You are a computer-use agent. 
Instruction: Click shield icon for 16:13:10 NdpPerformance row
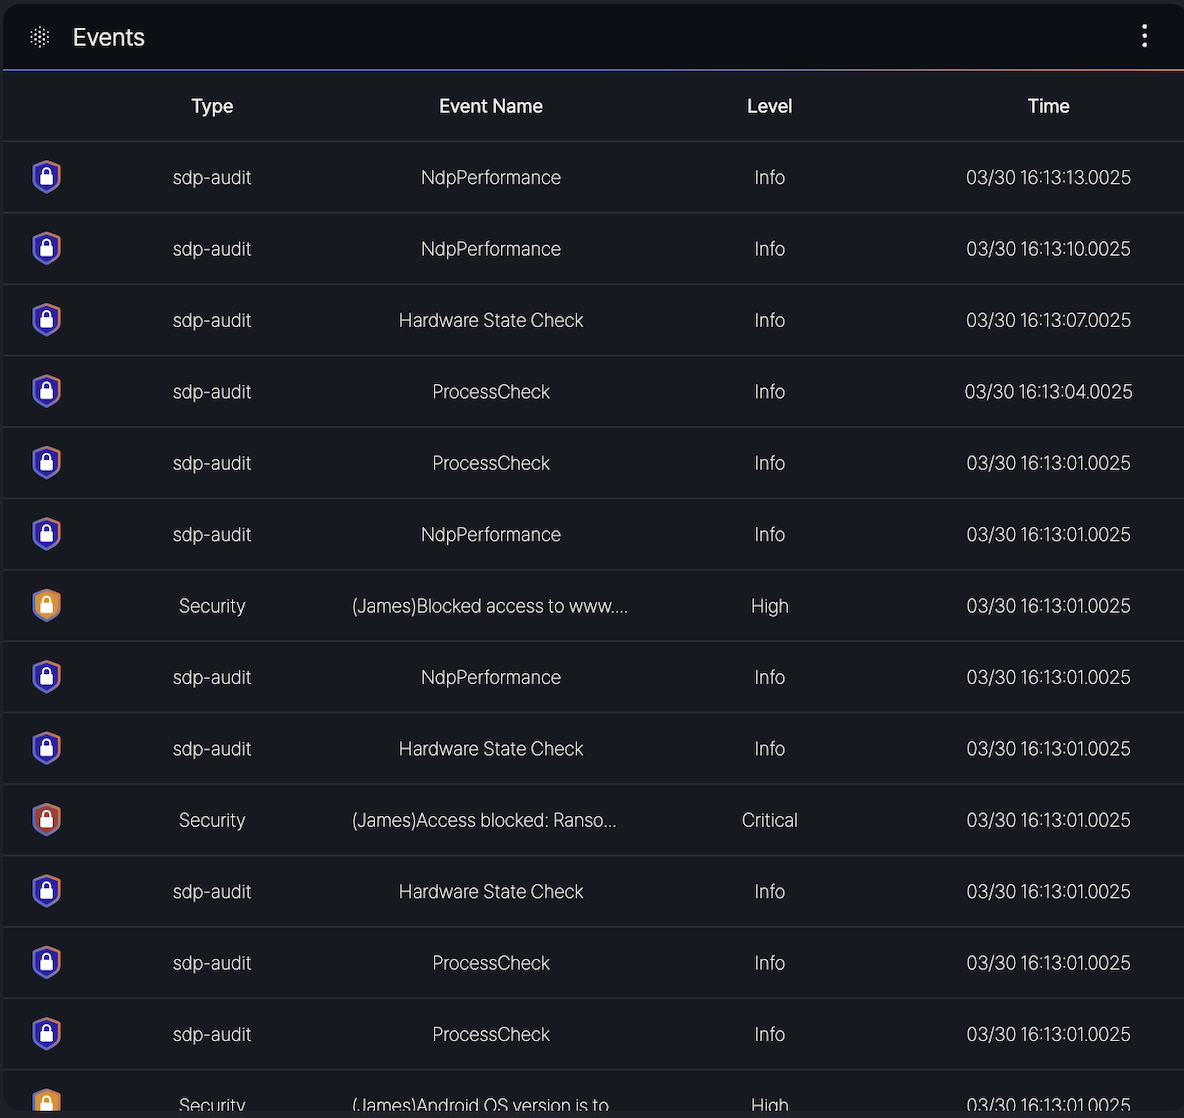pyautogui.click(x=47, y=249)
